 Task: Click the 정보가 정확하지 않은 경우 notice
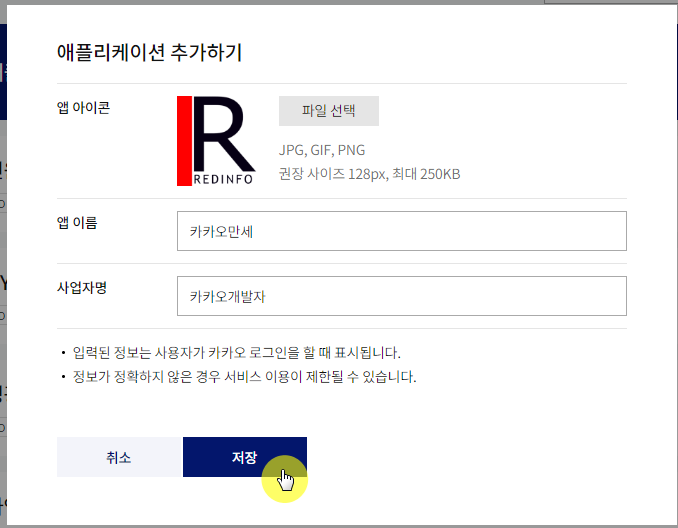click(x=244, y=376)
